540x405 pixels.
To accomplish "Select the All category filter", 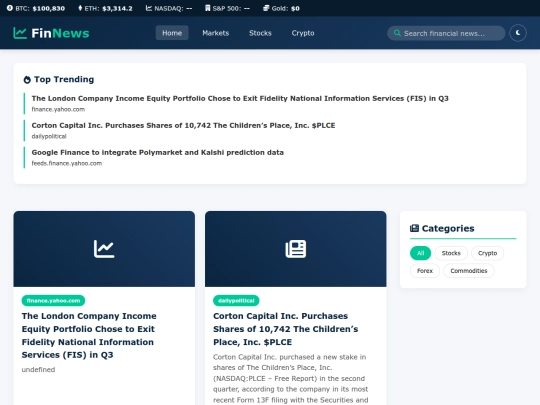I will click(x=420, y=253).
